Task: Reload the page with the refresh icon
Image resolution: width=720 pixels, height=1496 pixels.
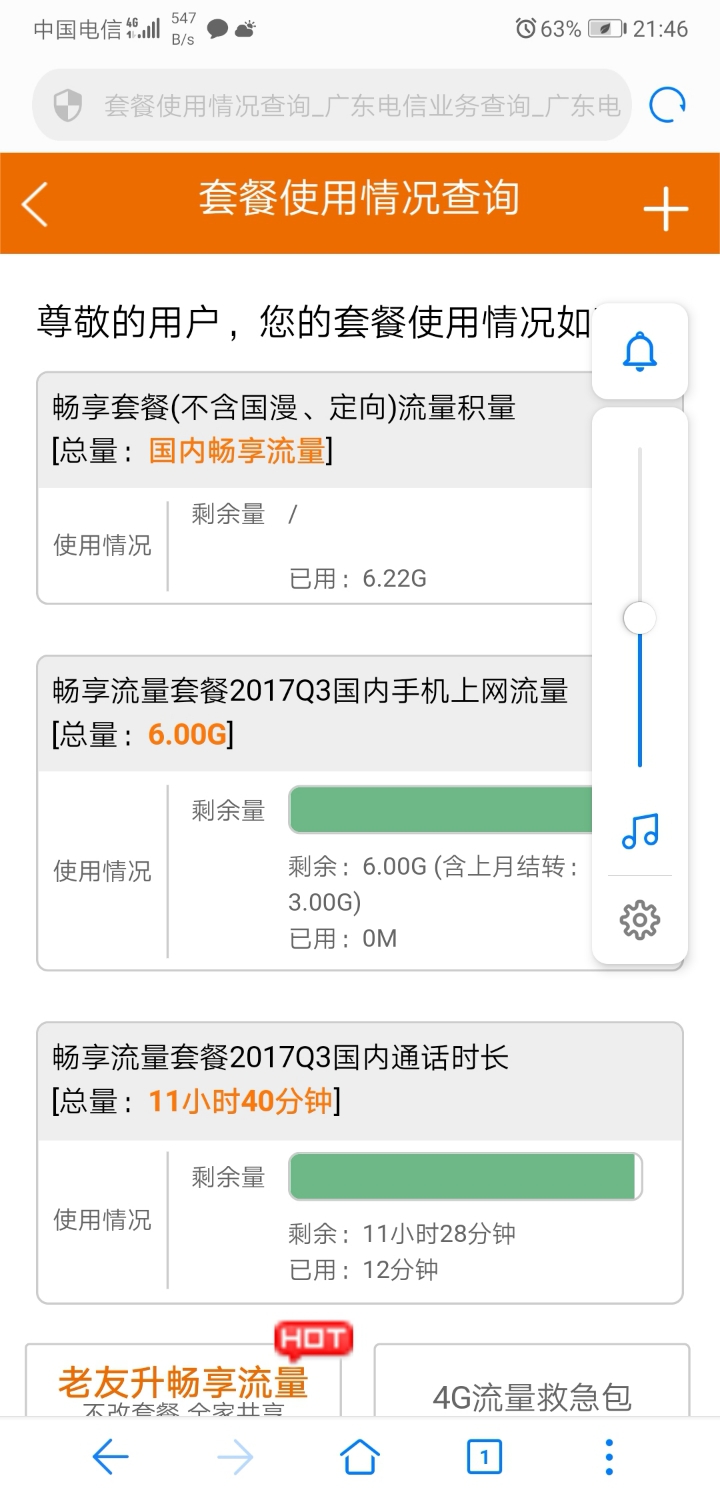Action: point(667,105)
